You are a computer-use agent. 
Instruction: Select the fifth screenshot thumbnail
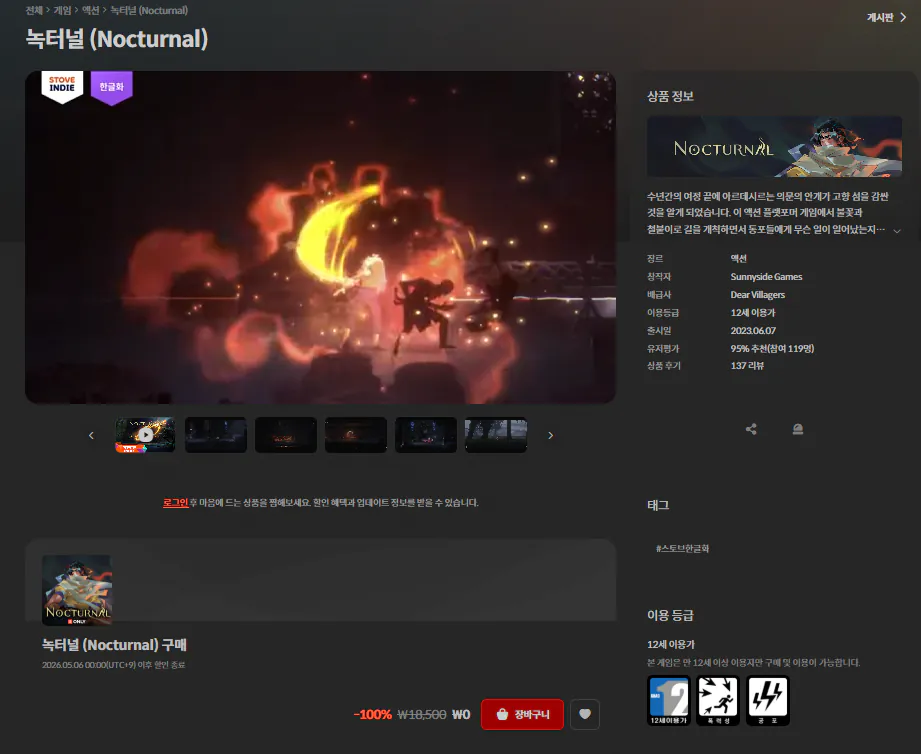(425, 435)
